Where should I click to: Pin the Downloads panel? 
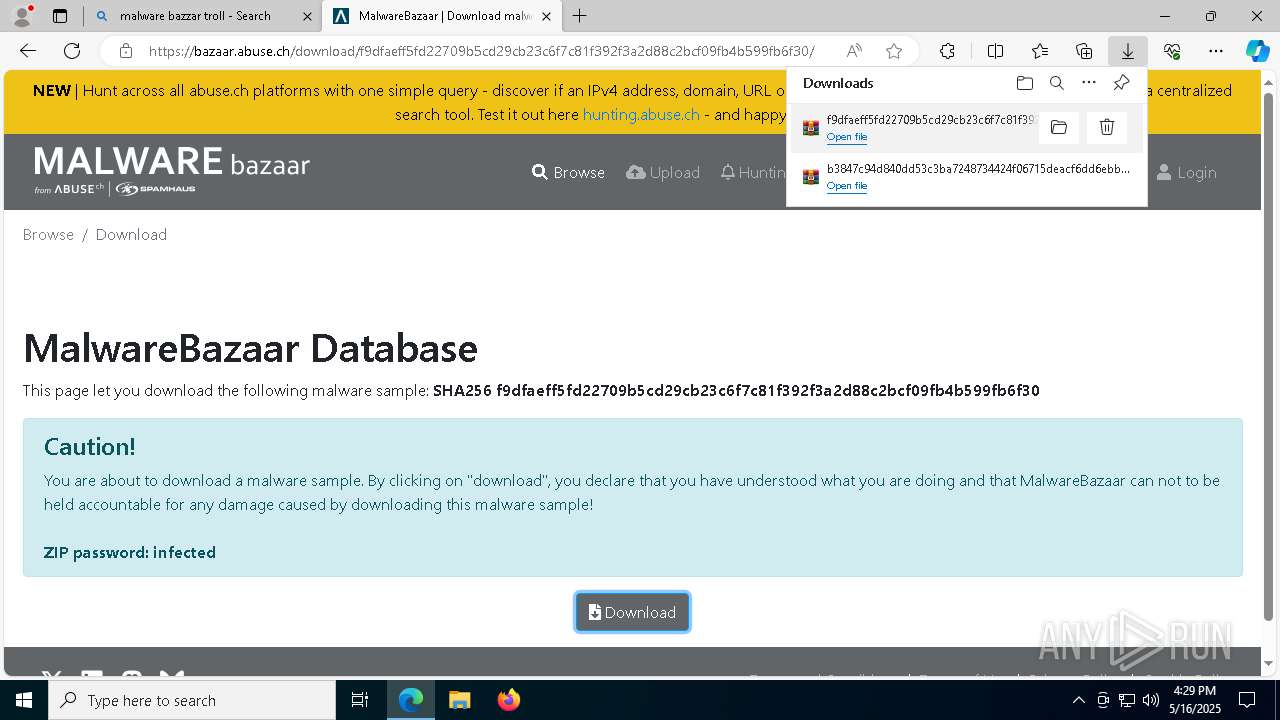pyautogui.click(x=1121, y=83)
